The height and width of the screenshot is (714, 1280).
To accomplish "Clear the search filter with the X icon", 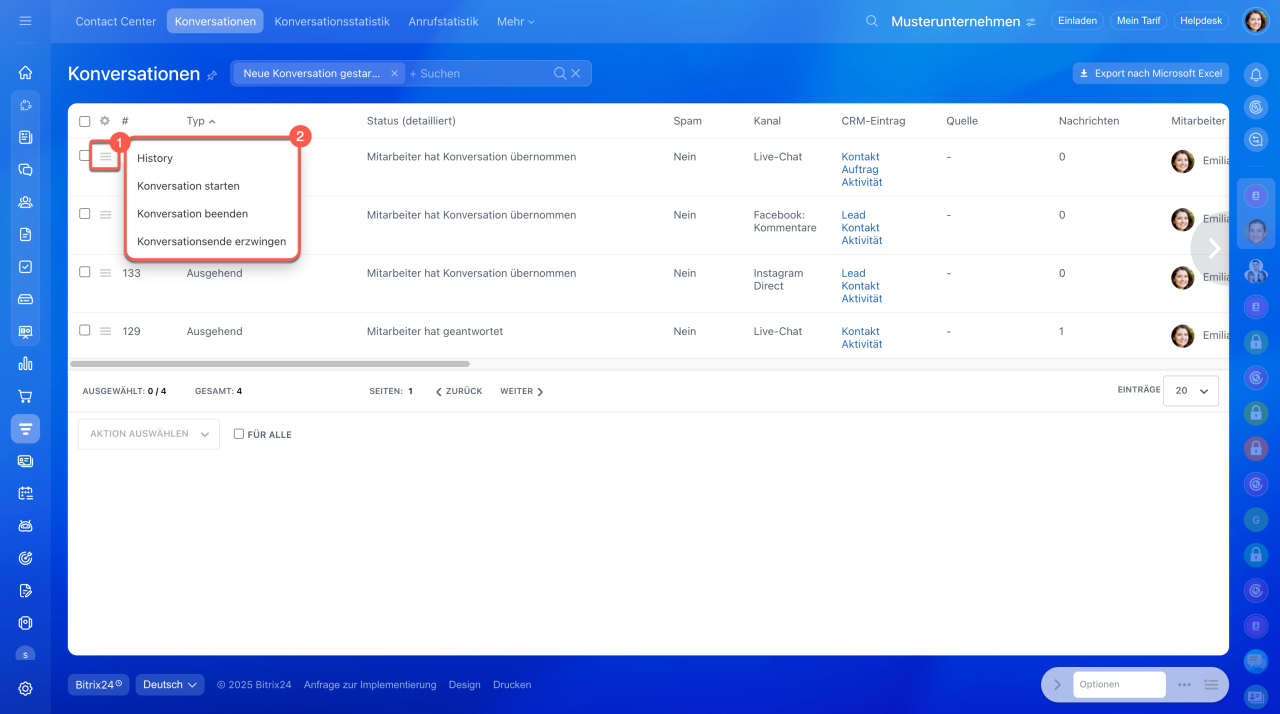I will 576,73.
